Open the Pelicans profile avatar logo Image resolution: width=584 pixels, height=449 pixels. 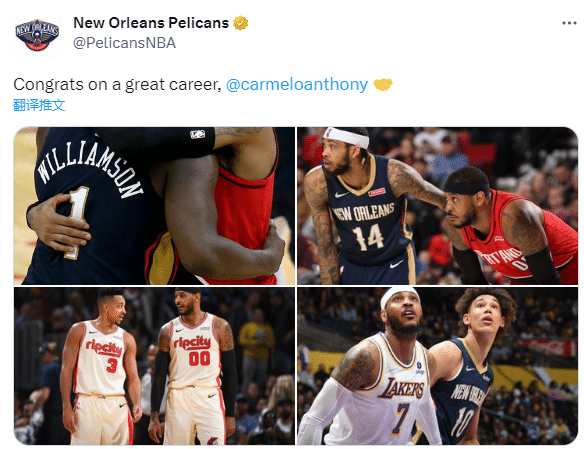[x=37, y=36]
